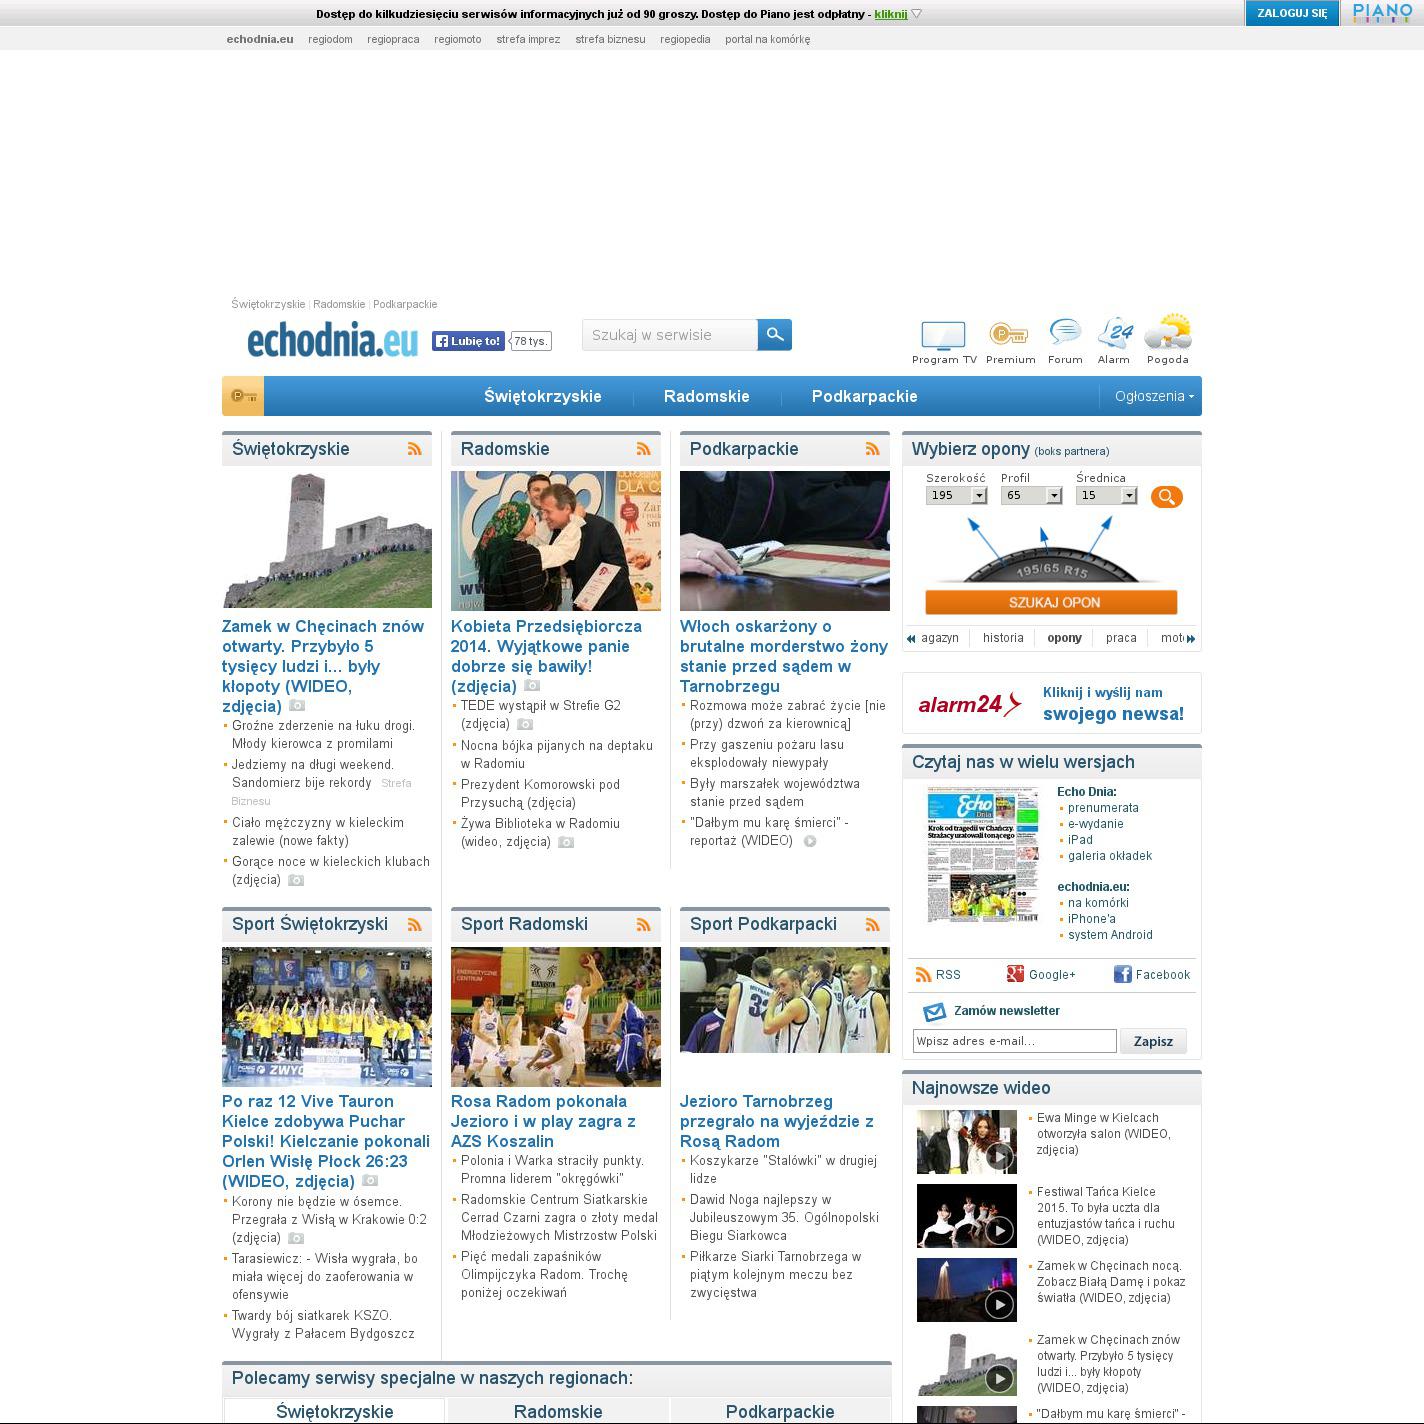Screen dimensions: 1424x1424
Task: Open the Premium key icon
Action: tap(1009, 335)
